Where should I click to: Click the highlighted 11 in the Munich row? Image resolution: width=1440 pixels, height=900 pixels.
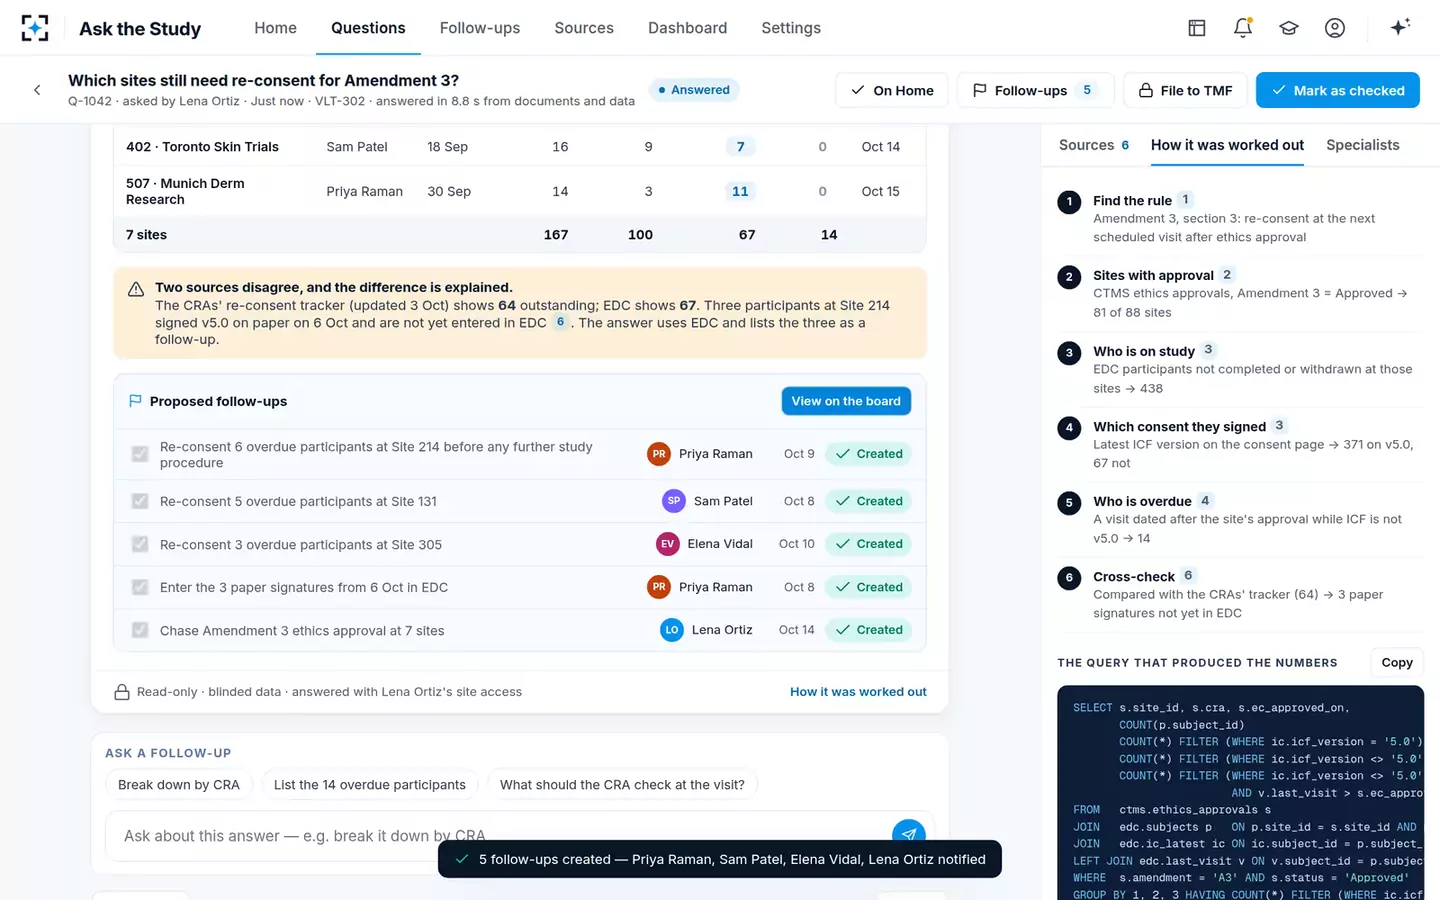point(740,191)
